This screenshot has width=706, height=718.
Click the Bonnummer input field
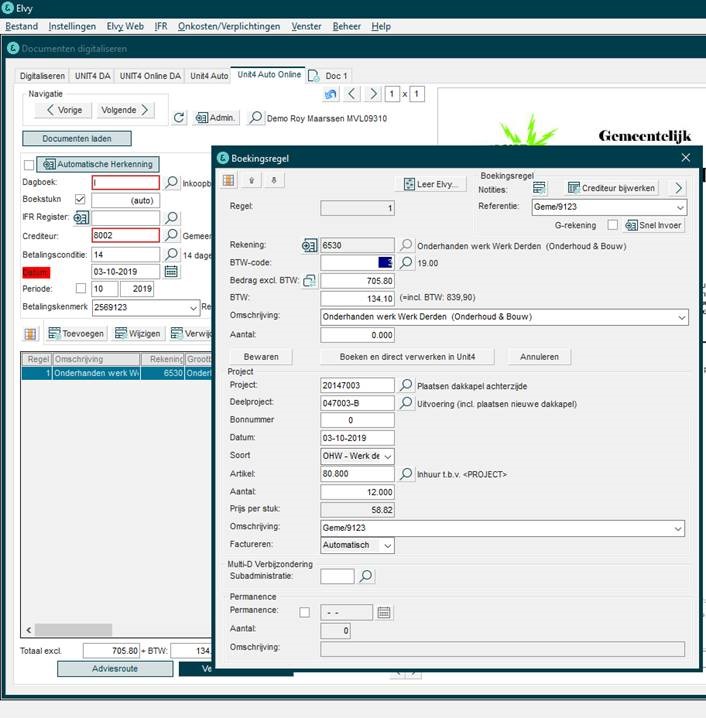(x=357, y=421)
